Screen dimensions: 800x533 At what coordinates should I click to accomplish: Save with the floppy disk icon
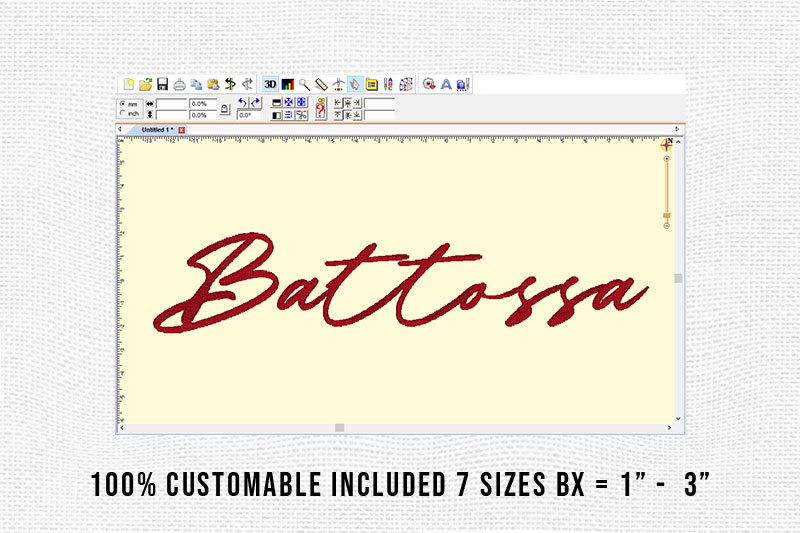click(162, 84)
